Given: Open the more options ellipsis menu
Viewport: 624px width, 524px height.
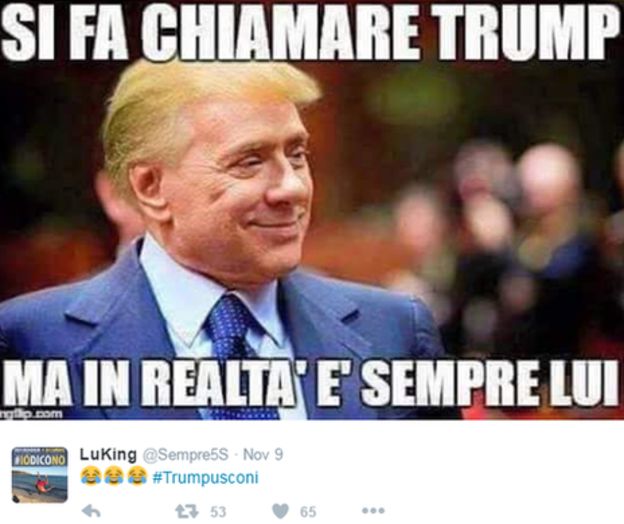Looking at the screenshot, I should pos(373,510).
